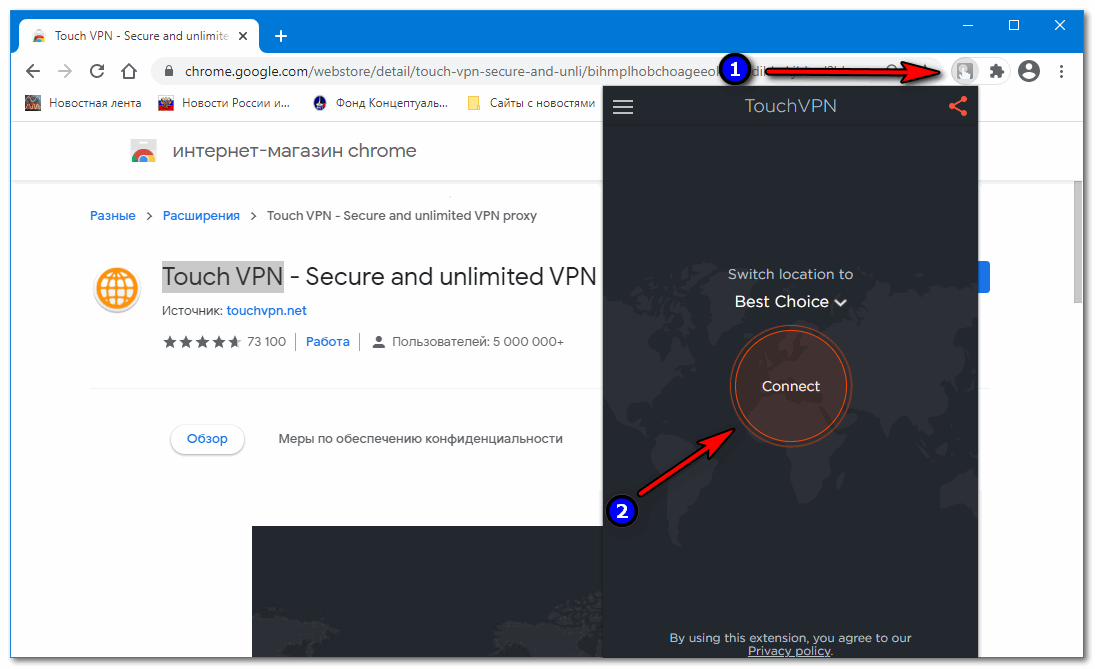
Task: Click the TouchVPN extension icon in toolbar
Action: [x=965, y=71]
